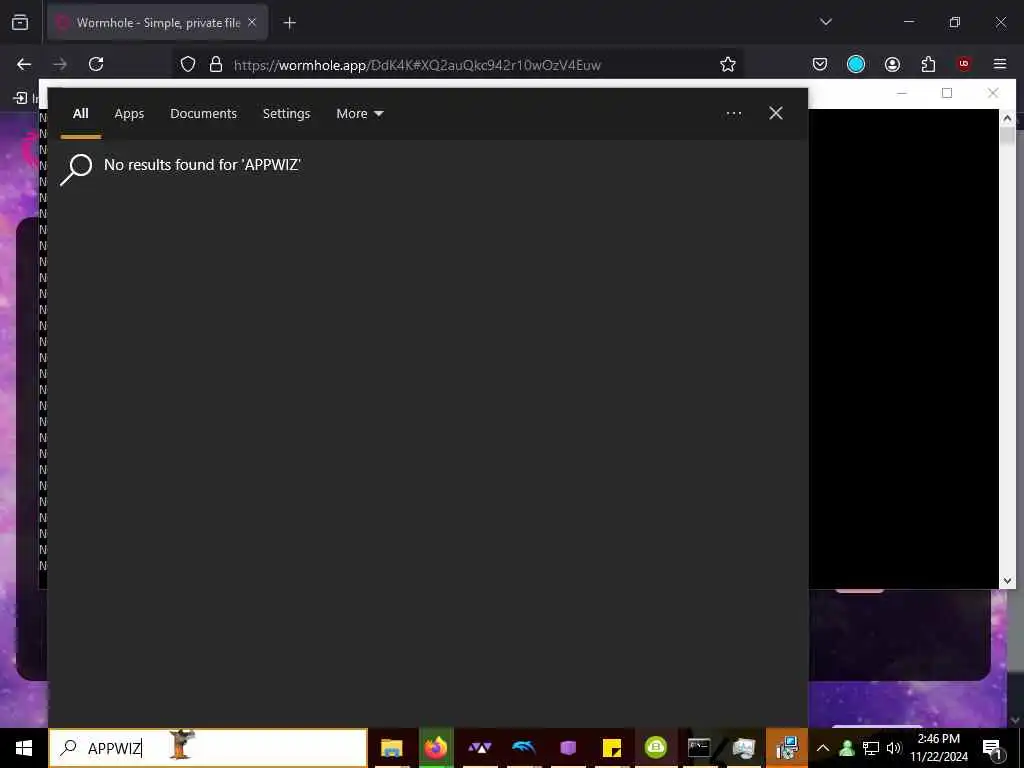
Task: Select the All search filter tab
Action: click(80, 114)
